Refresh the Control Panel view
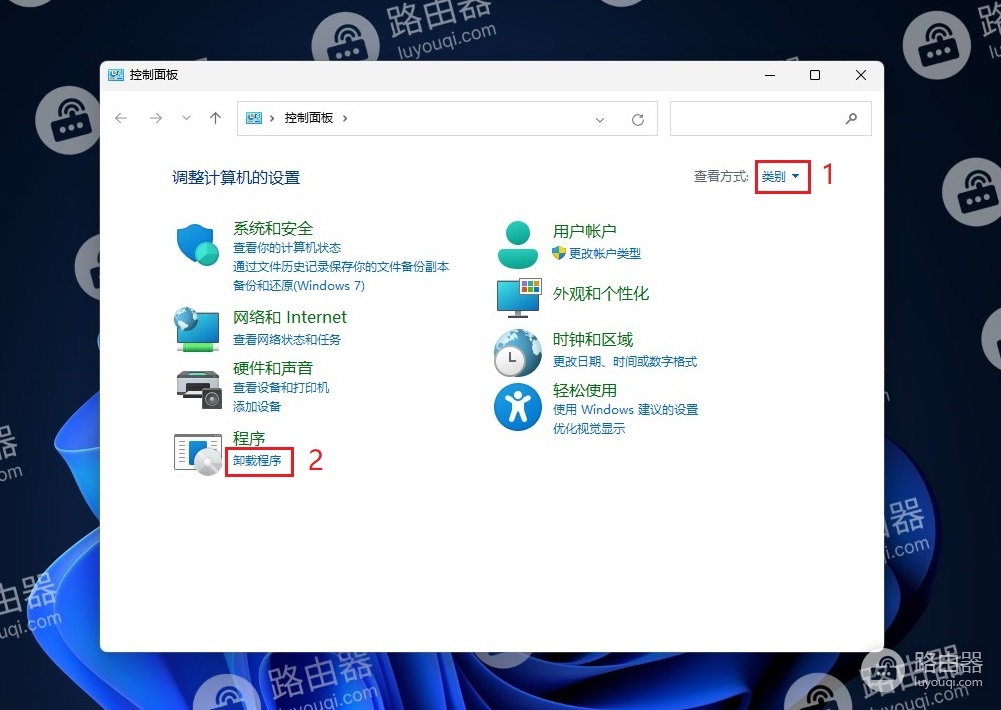 [x=638, y=119]
